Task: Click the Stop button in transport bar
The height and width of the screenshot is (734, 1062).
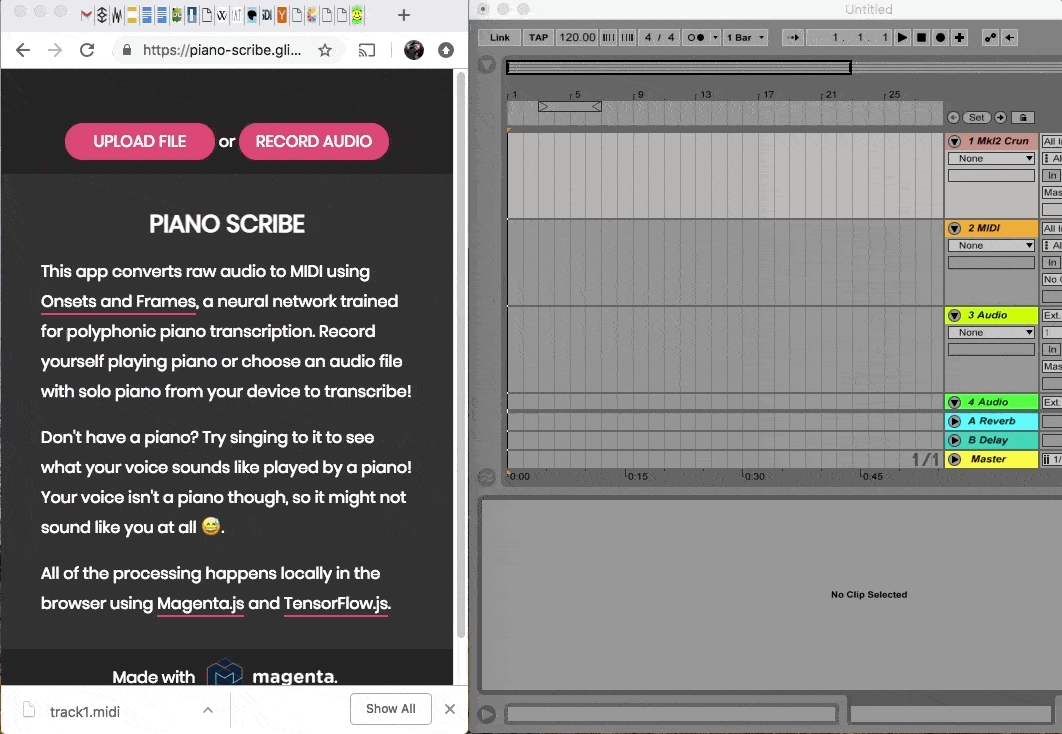Action: 921,38
